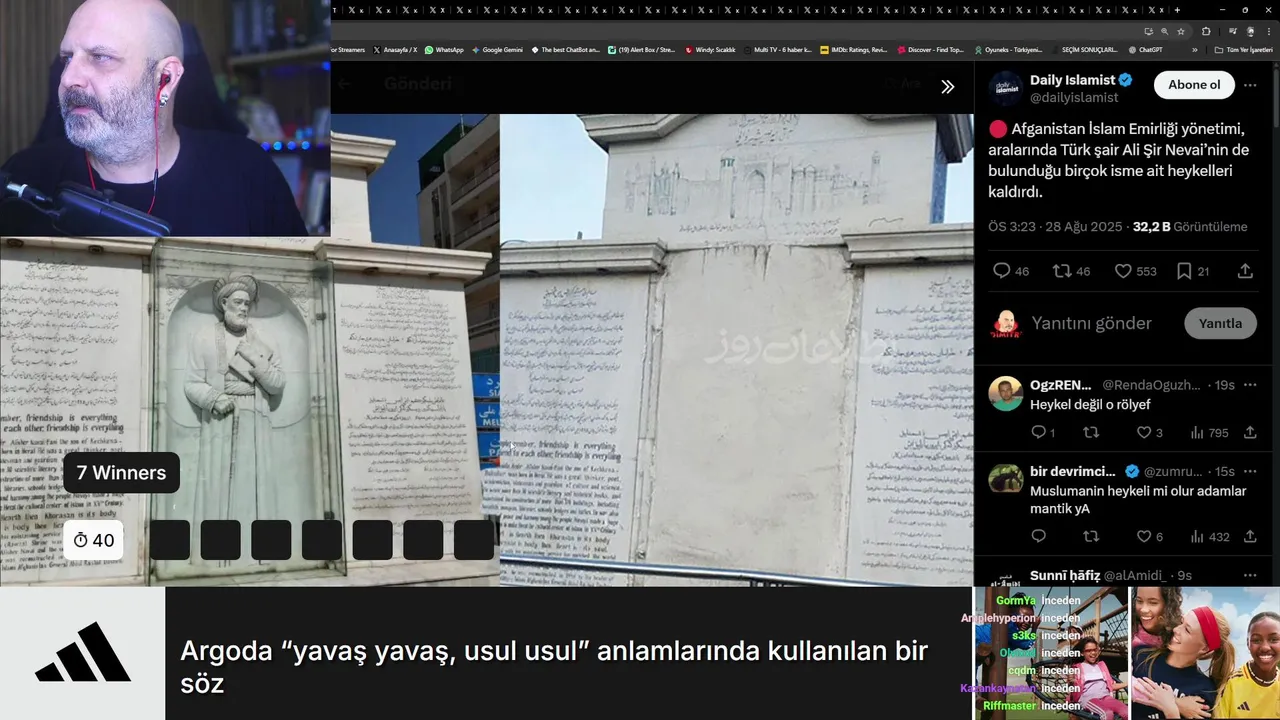Share OgzREN's comment
The height and width of the screenshot is (720, 1280).
[x=1250, y=433]
